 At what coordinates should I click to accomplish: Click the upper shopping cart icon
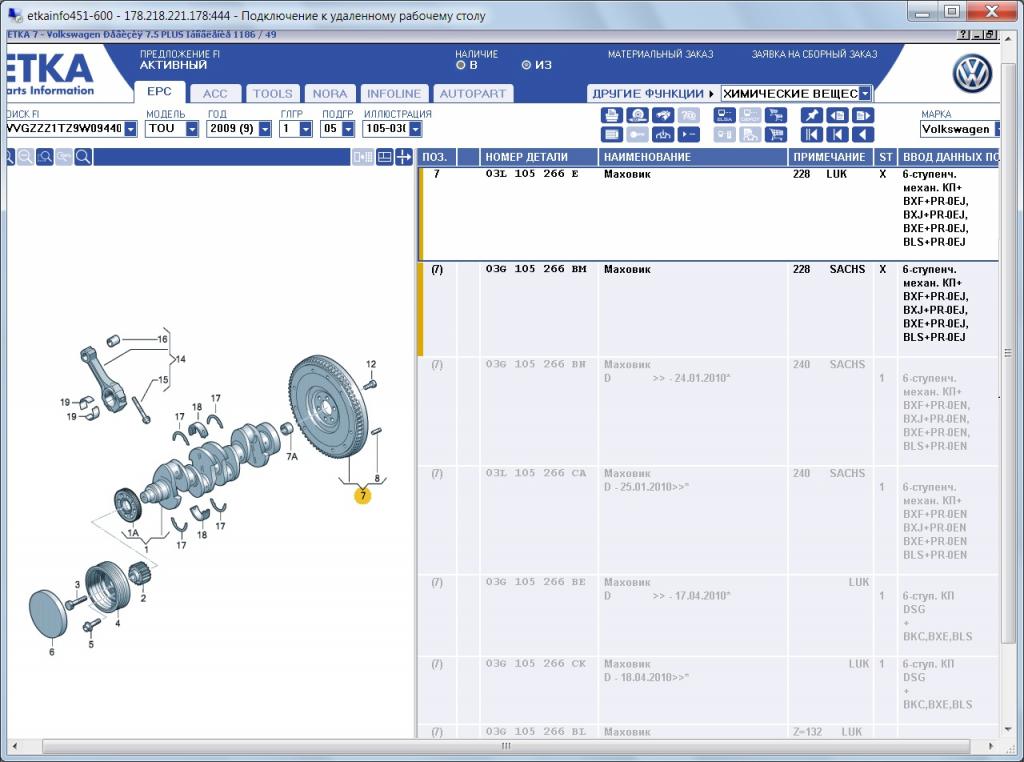(776, 116)
